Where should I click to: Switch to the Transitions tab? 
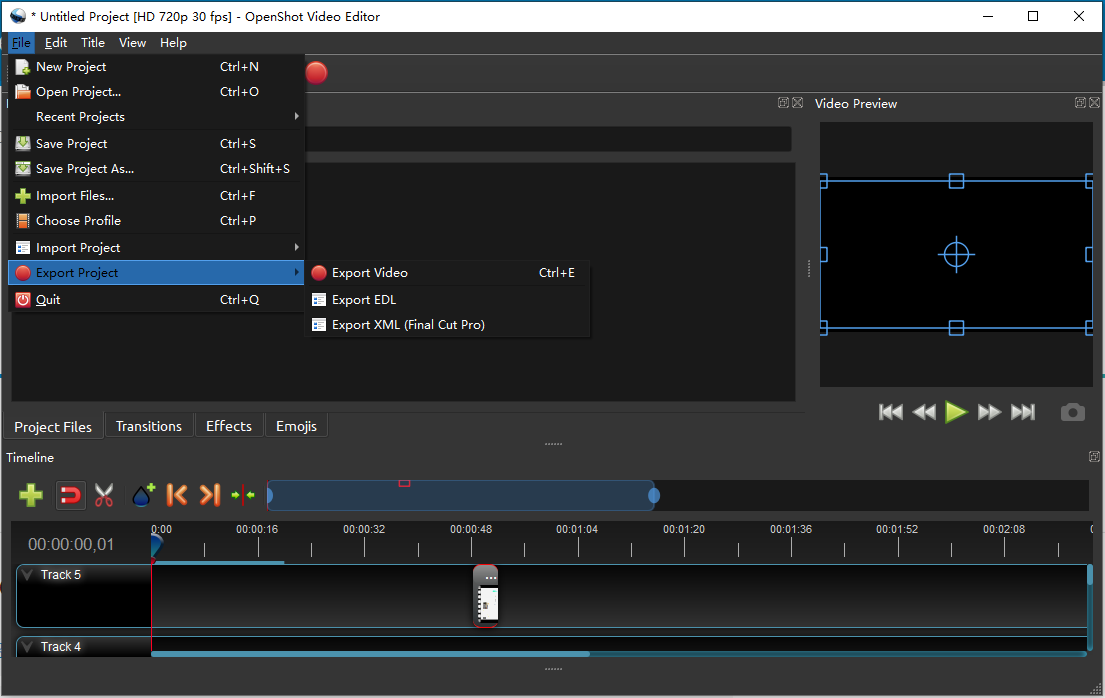pos(149,426)
